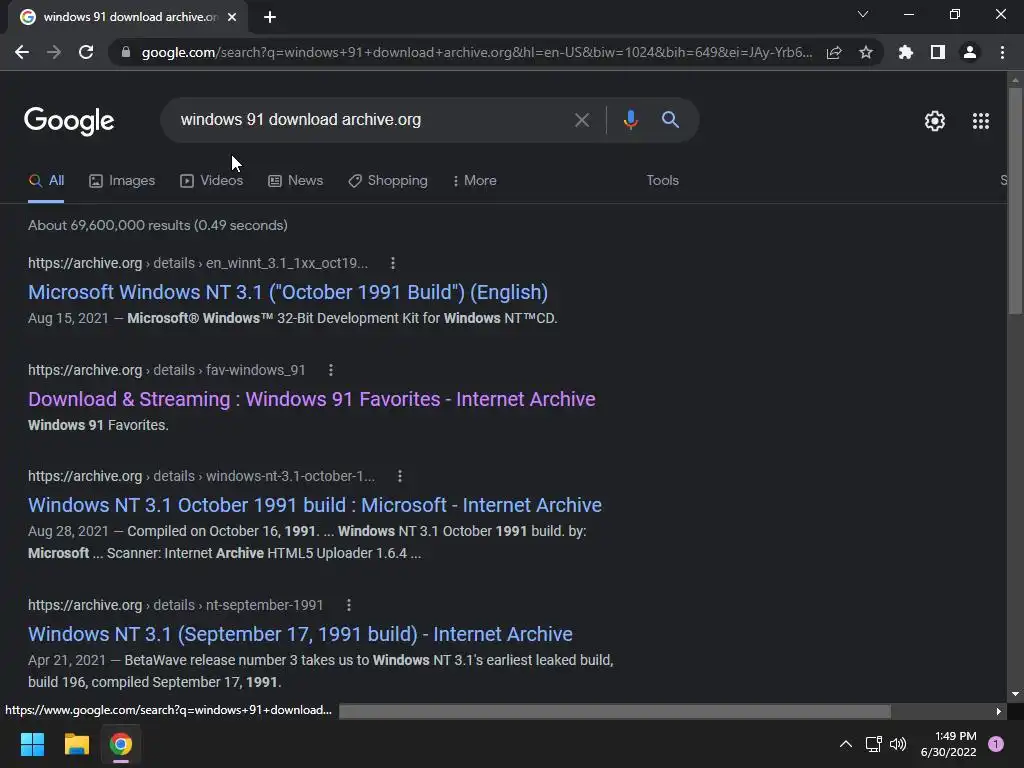1024x768 pixels.
Task: Click the horizontal scrollbar thumb
Action: point(615,711)
